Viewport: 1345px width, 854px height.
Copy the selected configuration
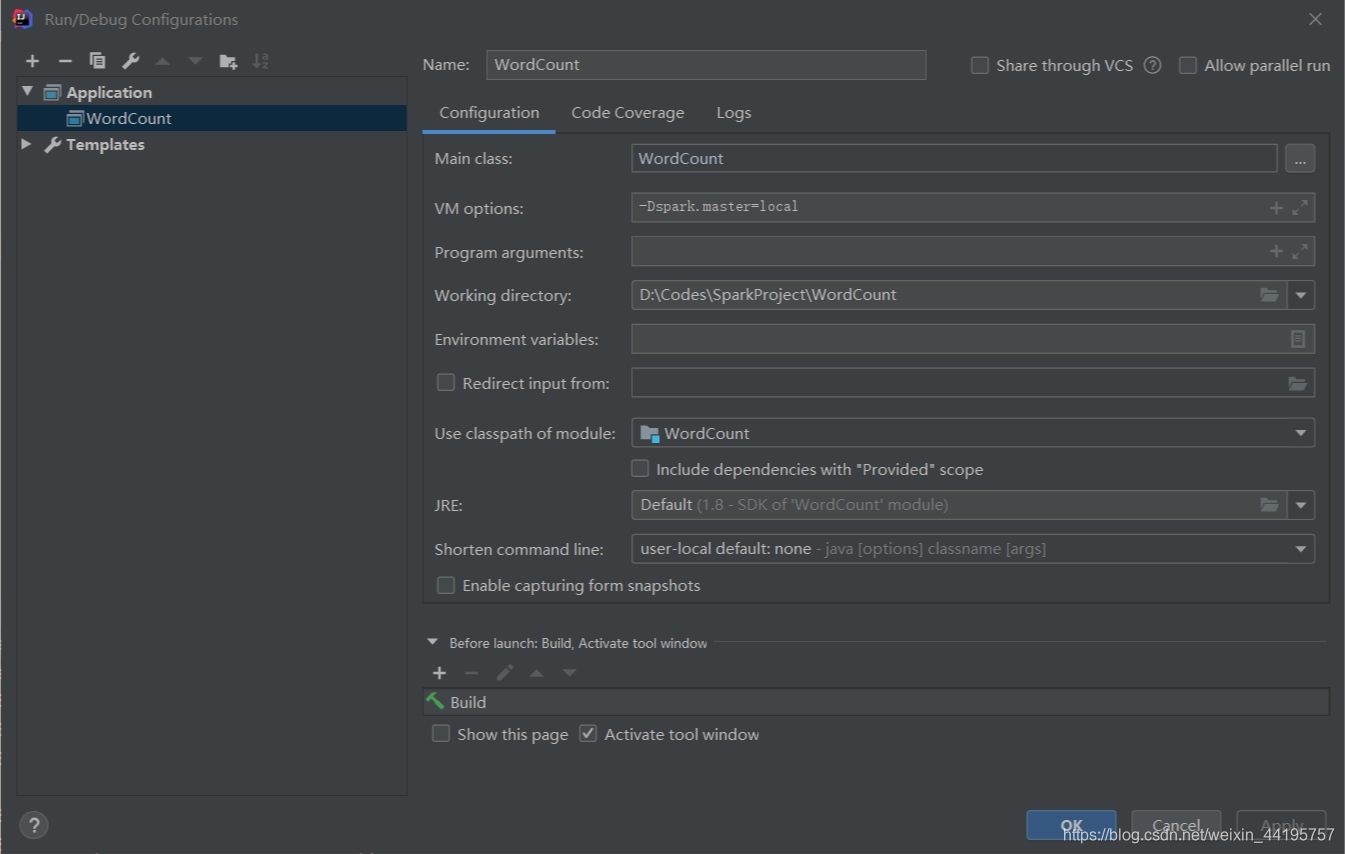pyautogui.click(x=97, y=61)
